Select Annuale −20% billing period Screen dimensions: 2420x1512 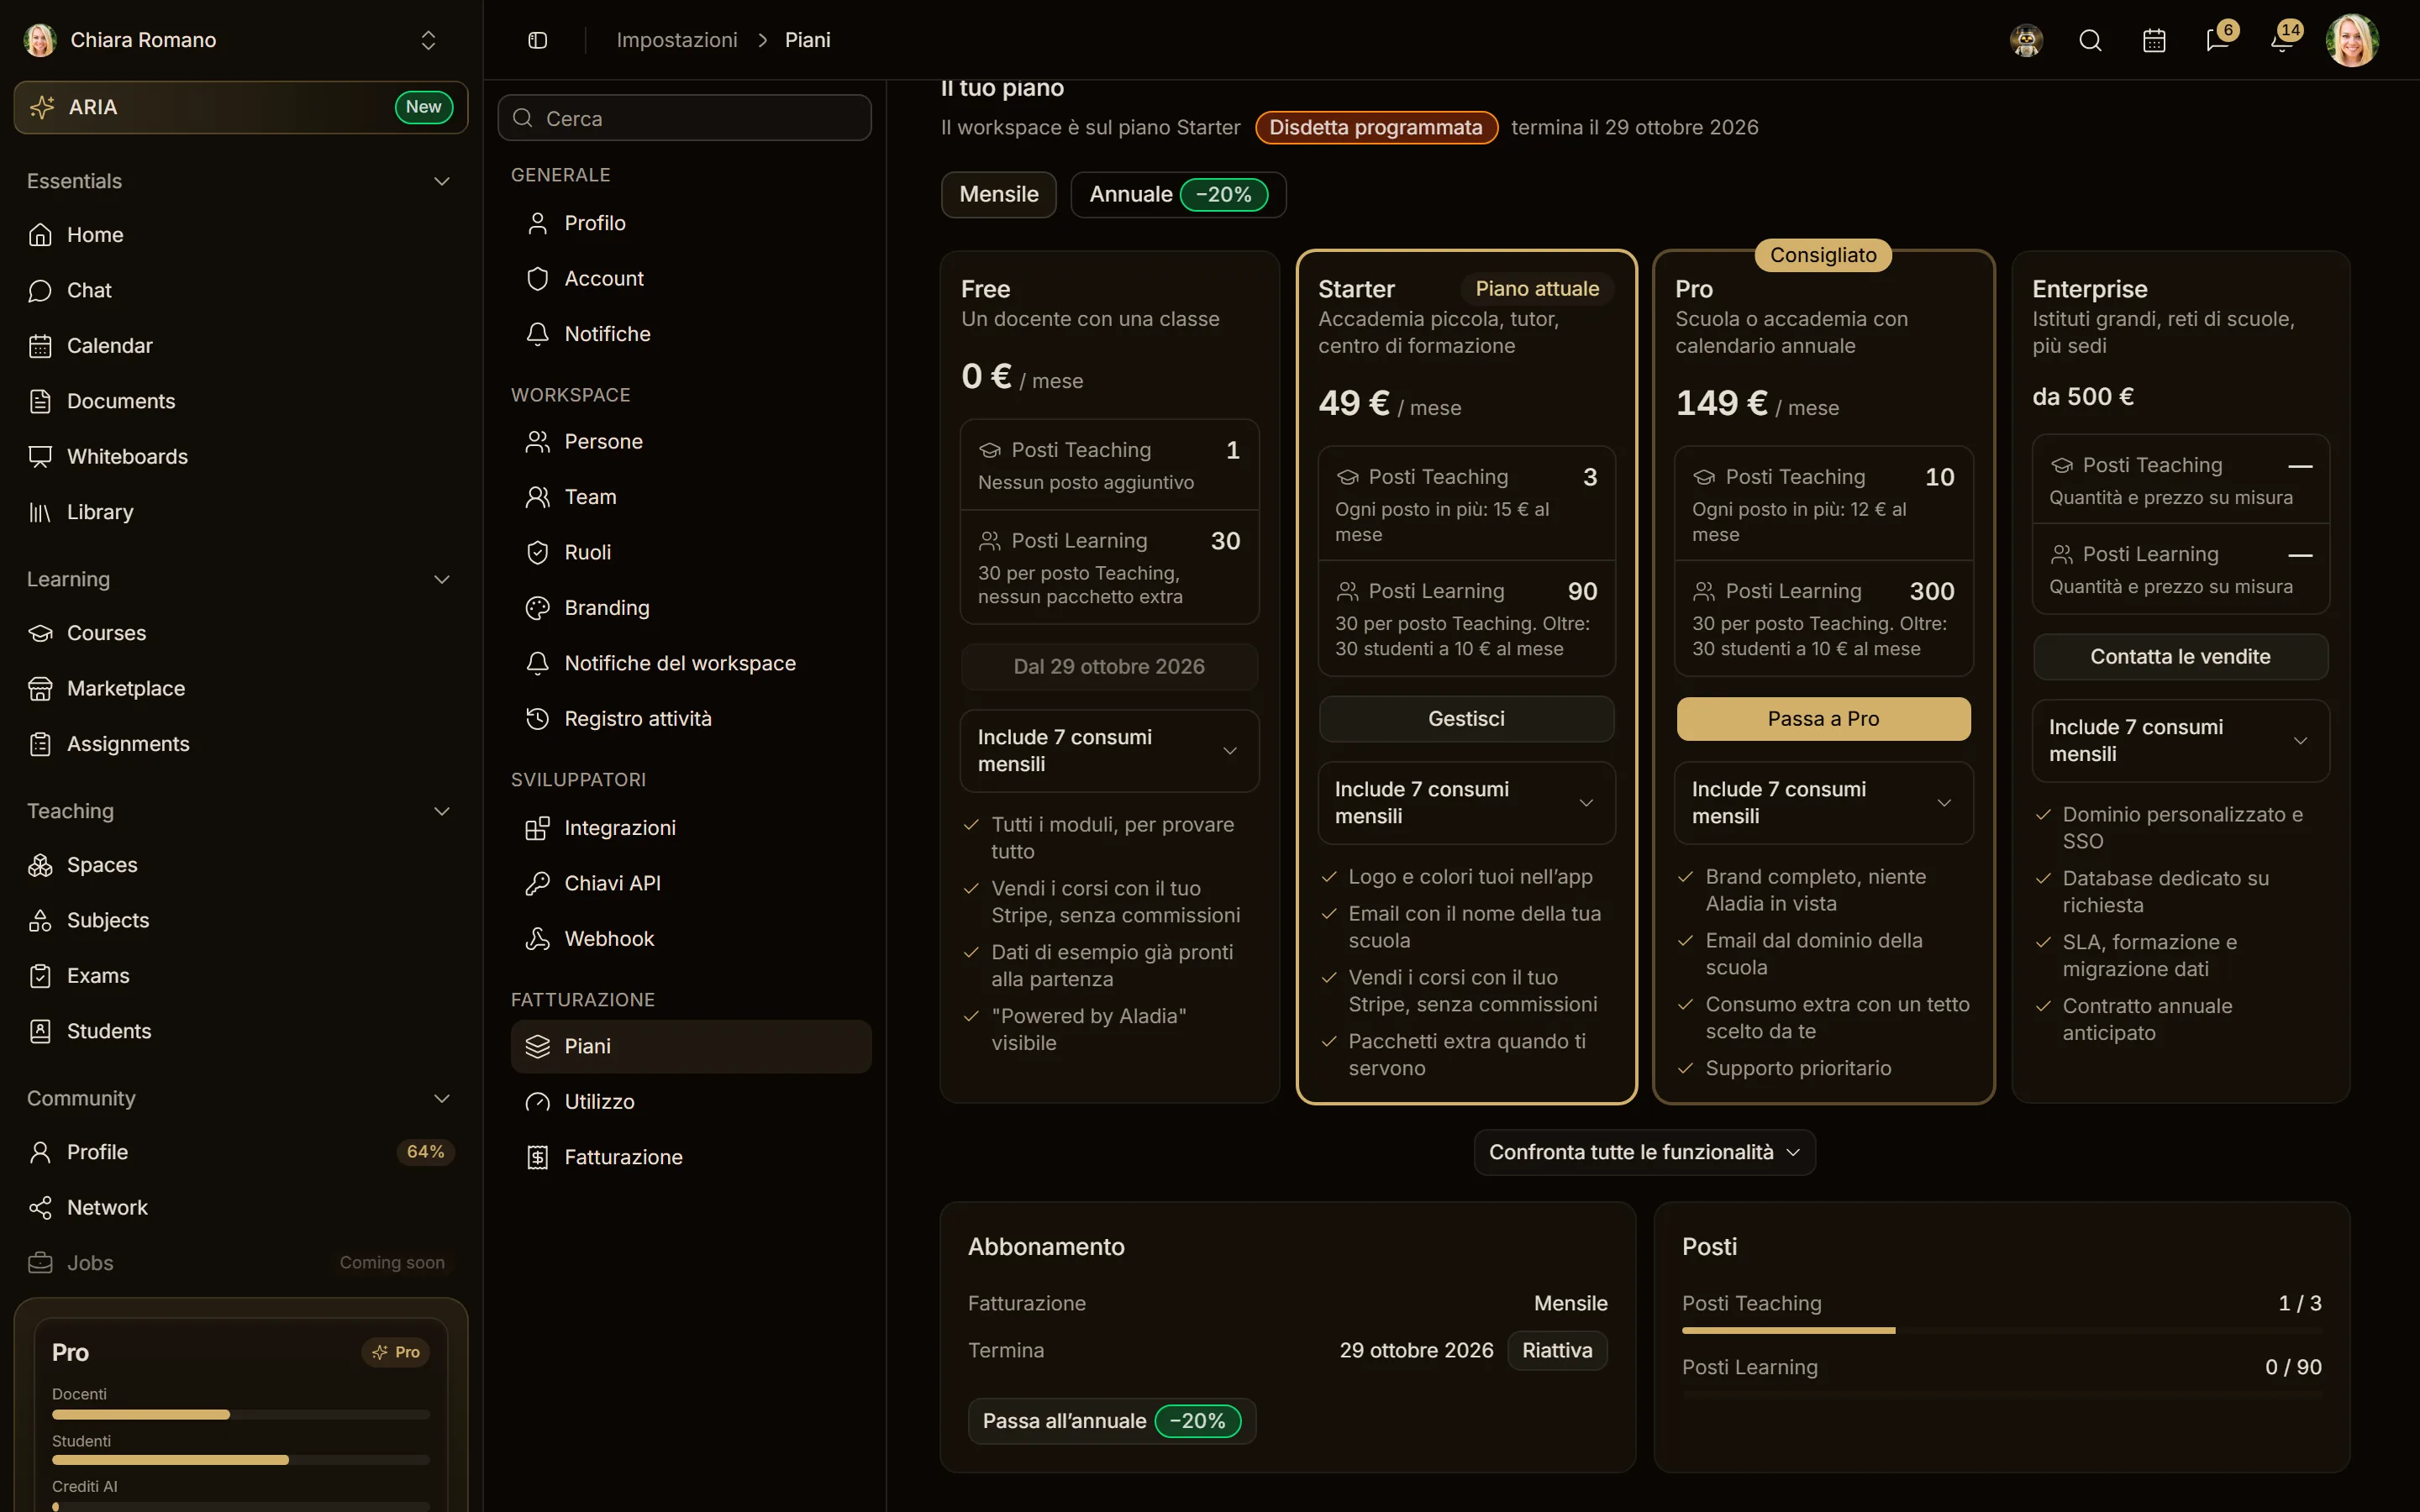click(1178, 194)
